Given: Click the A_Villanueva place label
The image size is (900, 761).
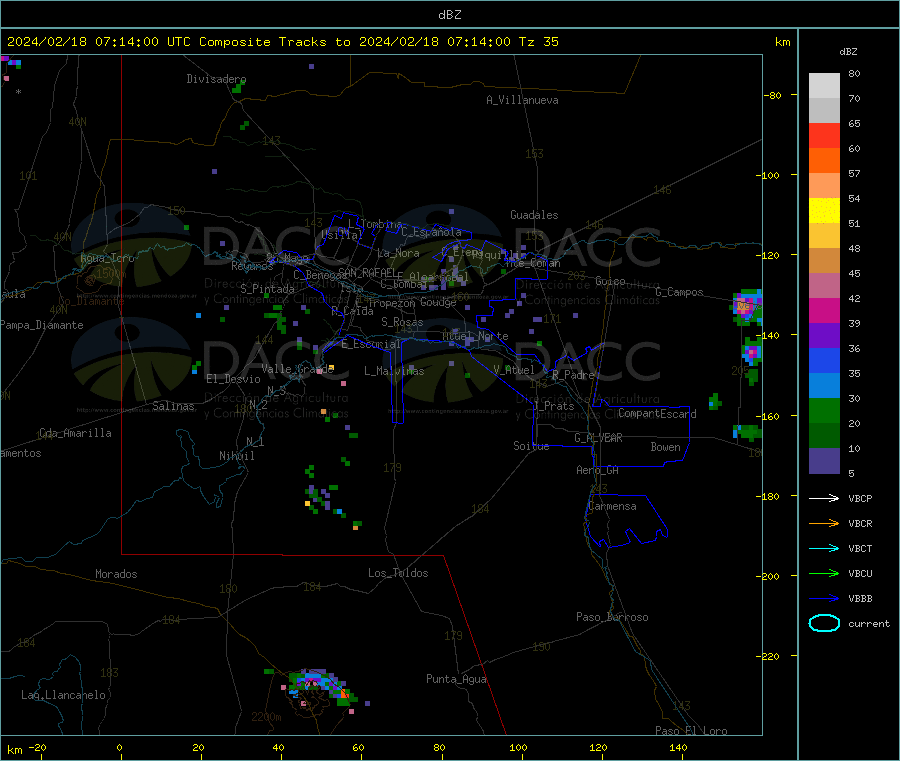Looking at the screenshot, I should 522,100.
